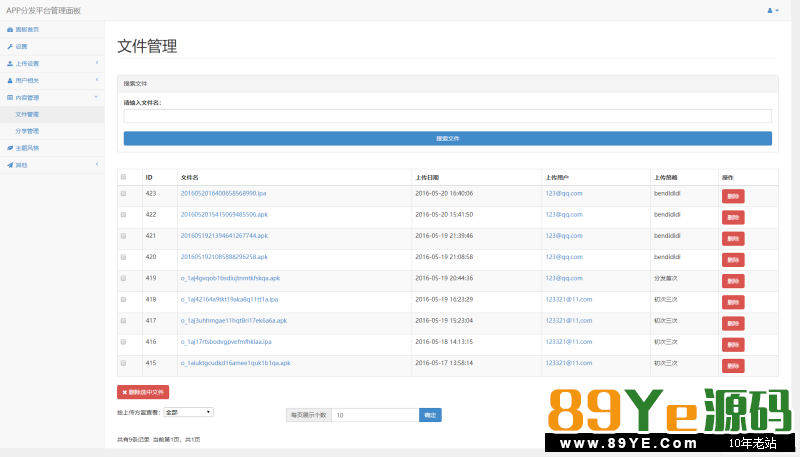The width and height of the screenshot is (800, 457).
Task: Open 面板首页 dashboard in sidebar
Action: (28, 30)
